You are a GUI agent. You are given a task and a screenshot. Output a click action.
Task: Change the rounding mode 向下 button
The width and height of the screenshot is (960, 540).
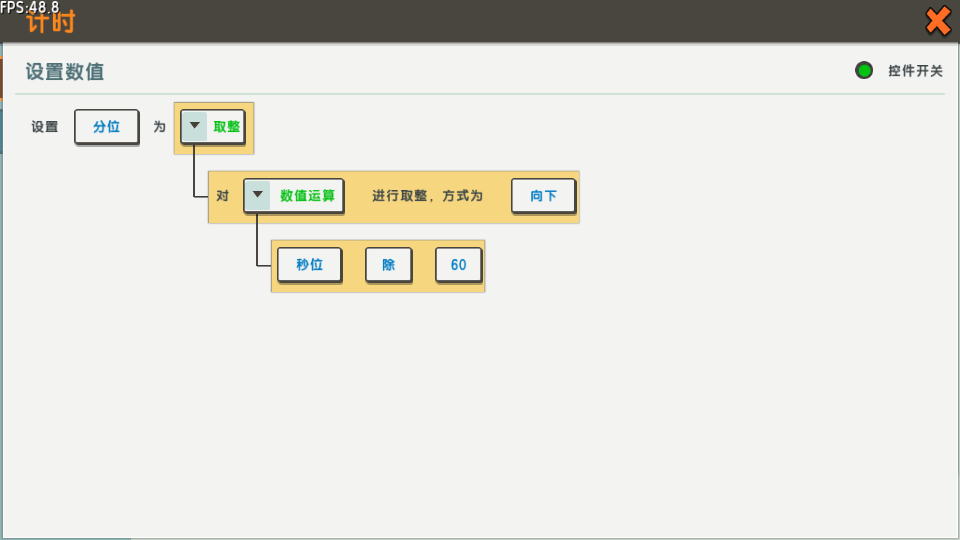pyautogui.click(x=544, y=196)
